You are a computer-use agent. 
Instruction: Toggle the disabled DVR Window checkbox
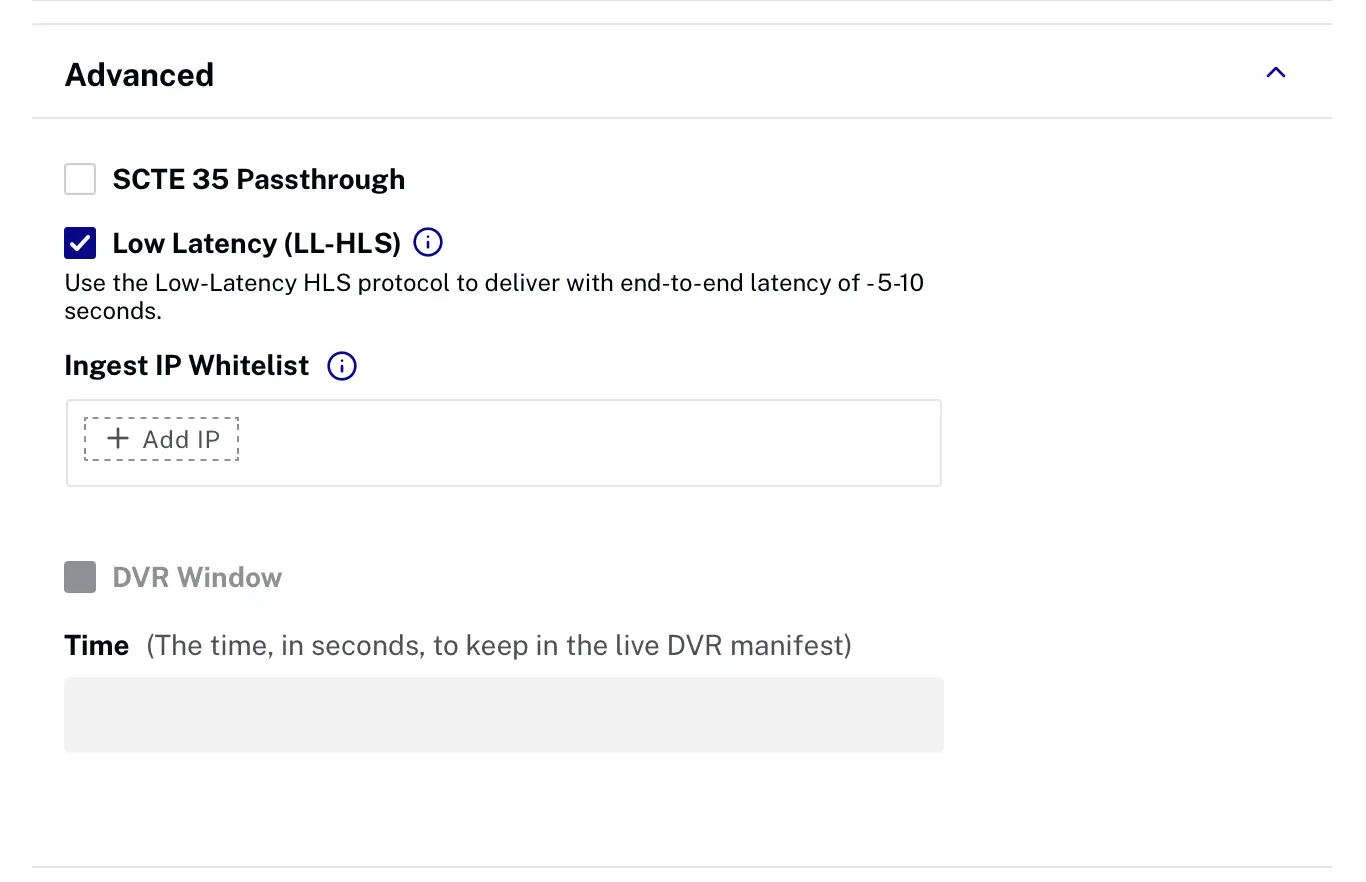tap(80, 577)
